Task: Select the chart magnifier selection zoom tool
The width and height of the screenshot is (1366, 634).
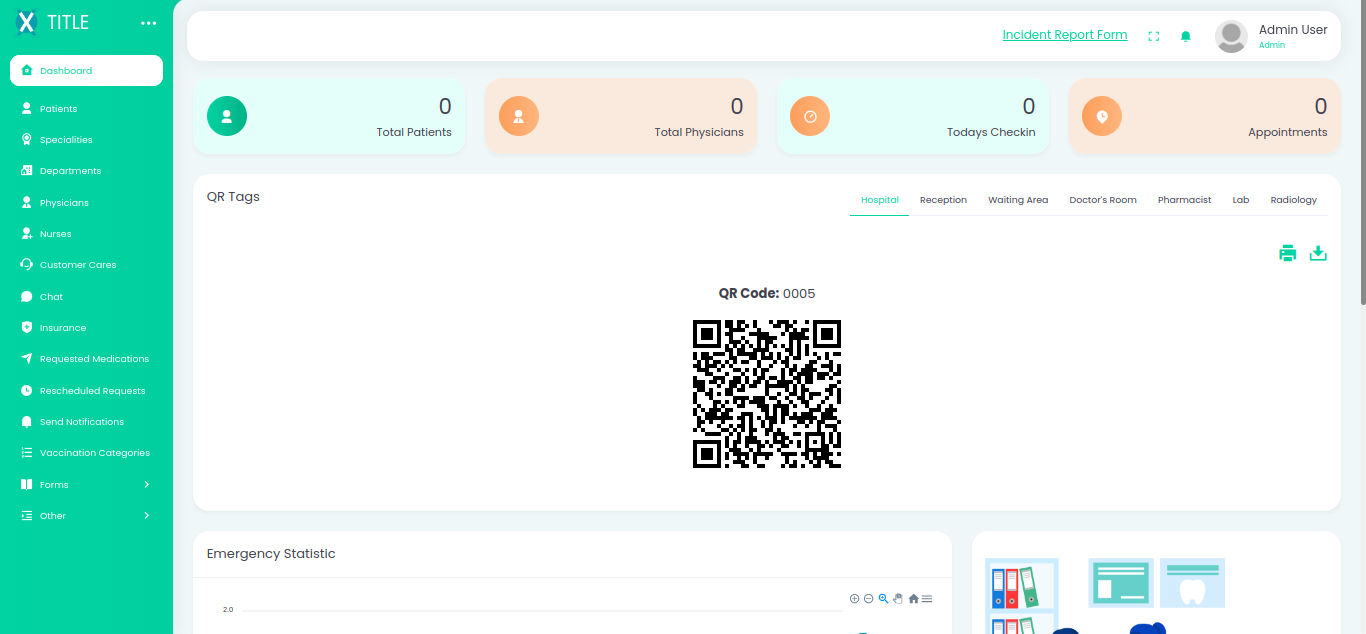Action: click(883, 599)
